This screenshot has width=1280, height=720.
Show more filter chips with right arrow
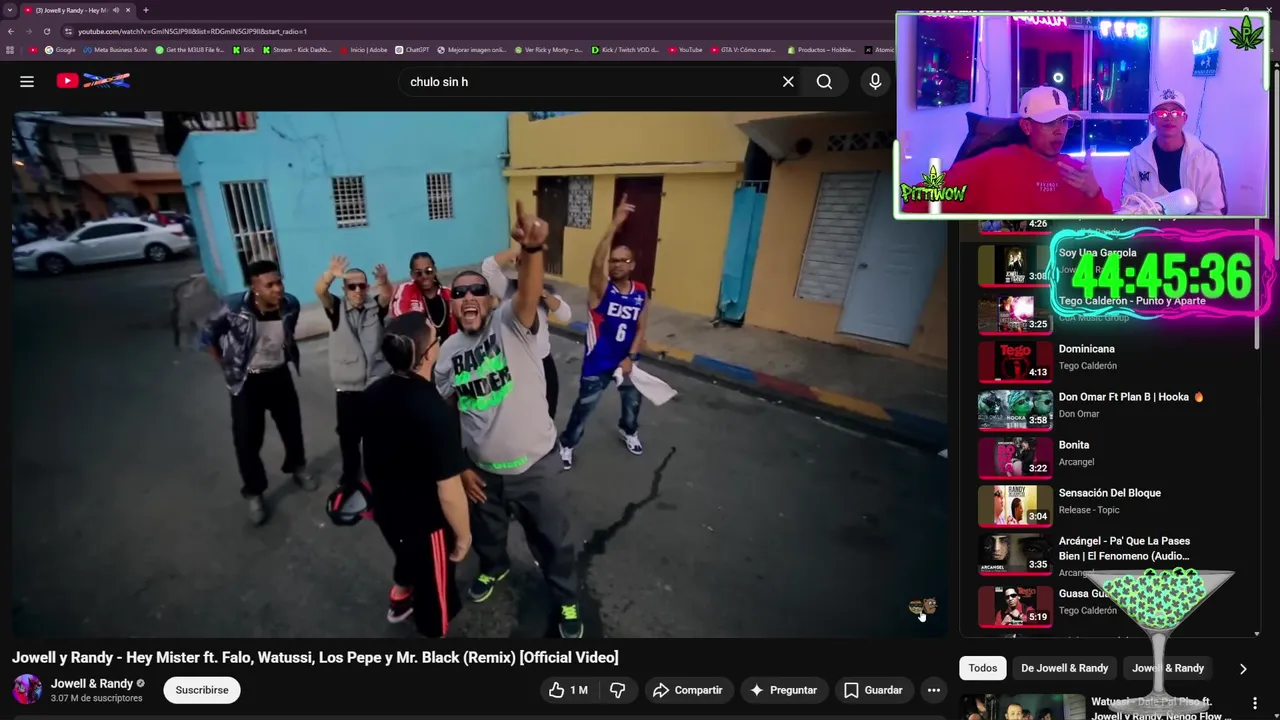(x=1243, y=668)
